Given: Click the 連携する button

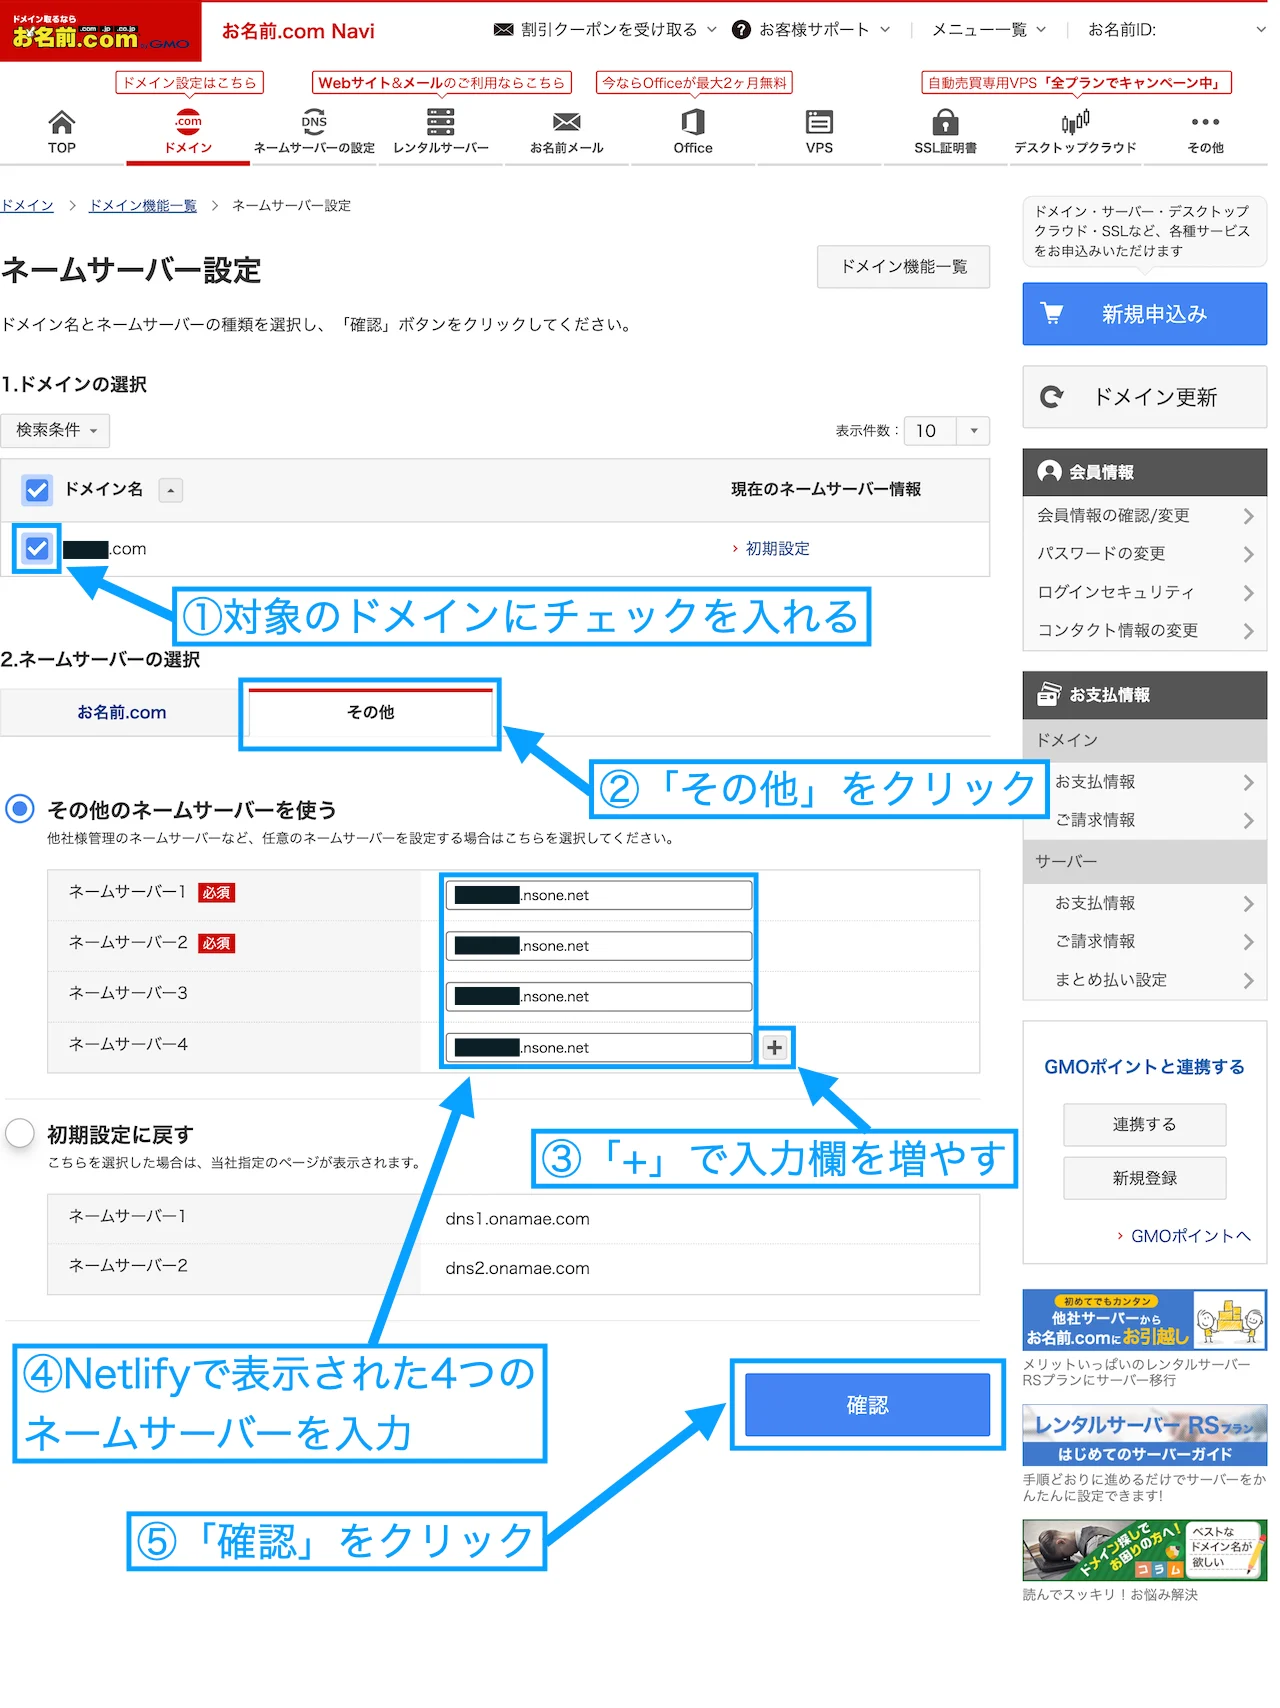Looking at the screenshot, I should [x=1144, y=1125].
